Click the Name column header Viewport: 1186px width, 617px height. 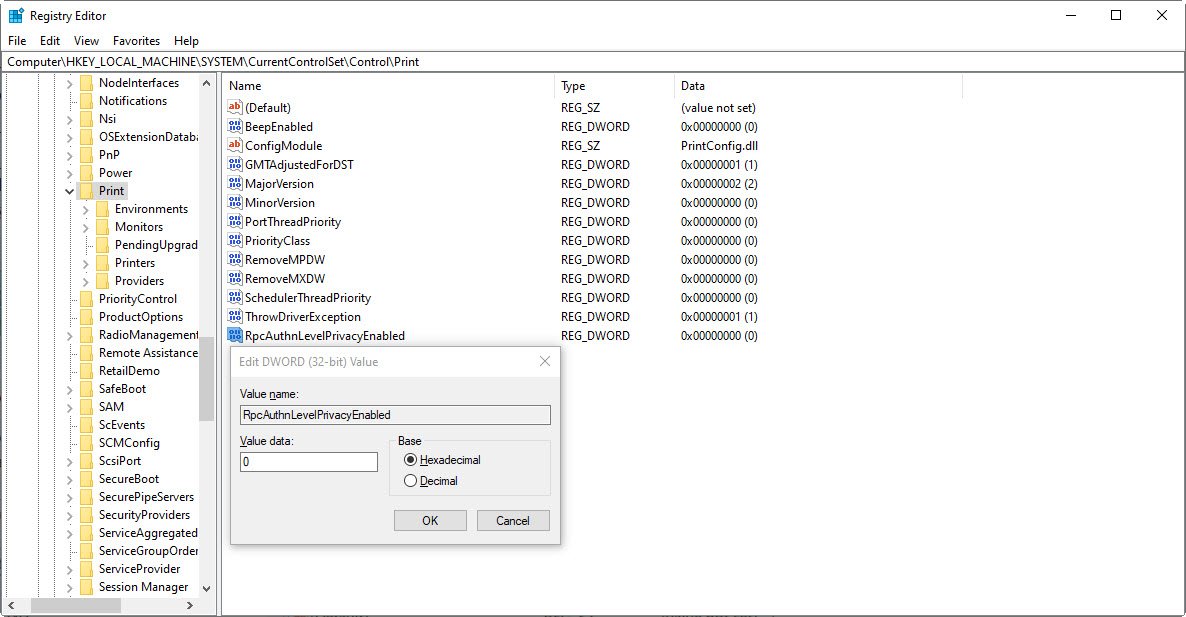click(388, 86)
